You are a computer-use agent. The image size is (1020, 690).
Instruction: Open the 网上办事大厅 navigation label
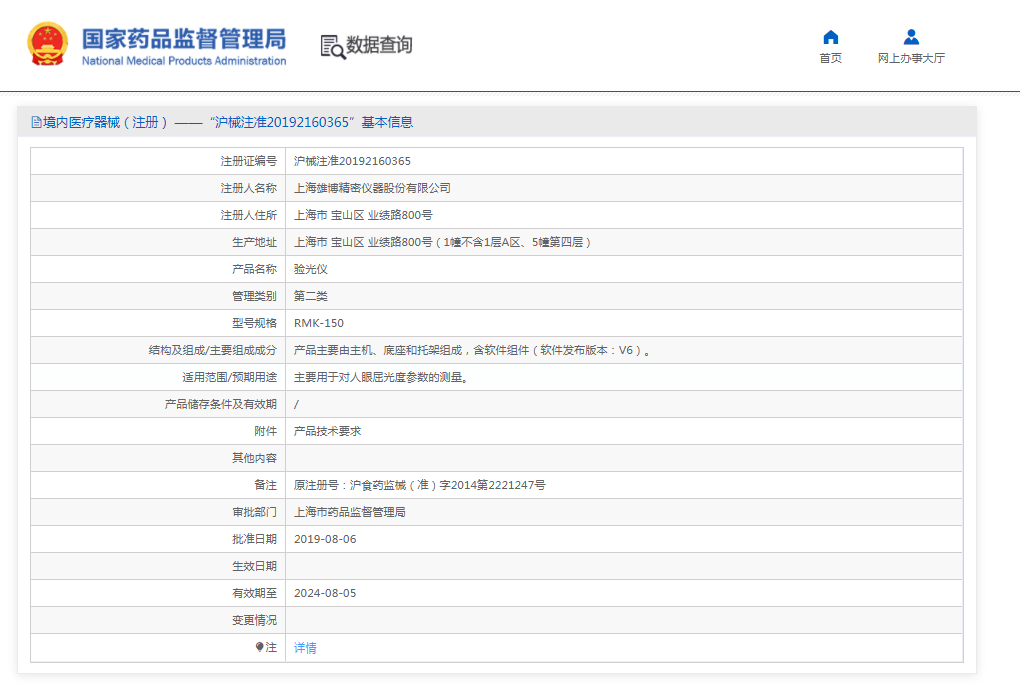(911, 58)
